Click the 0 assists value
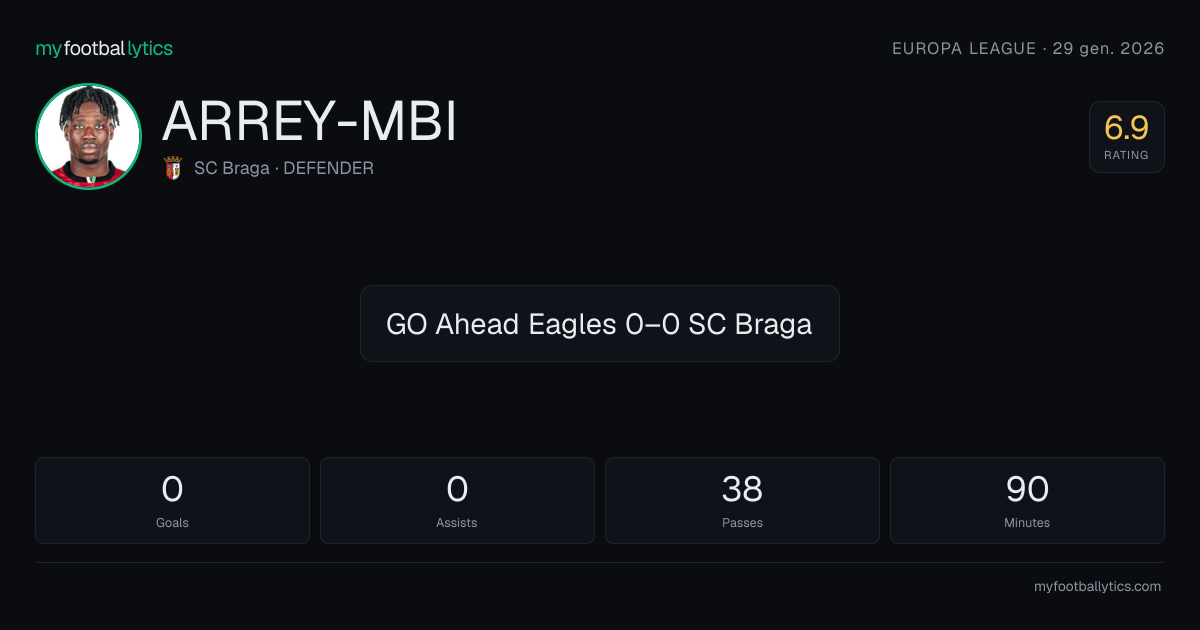1200x630 pixels. tap(457, 489)
